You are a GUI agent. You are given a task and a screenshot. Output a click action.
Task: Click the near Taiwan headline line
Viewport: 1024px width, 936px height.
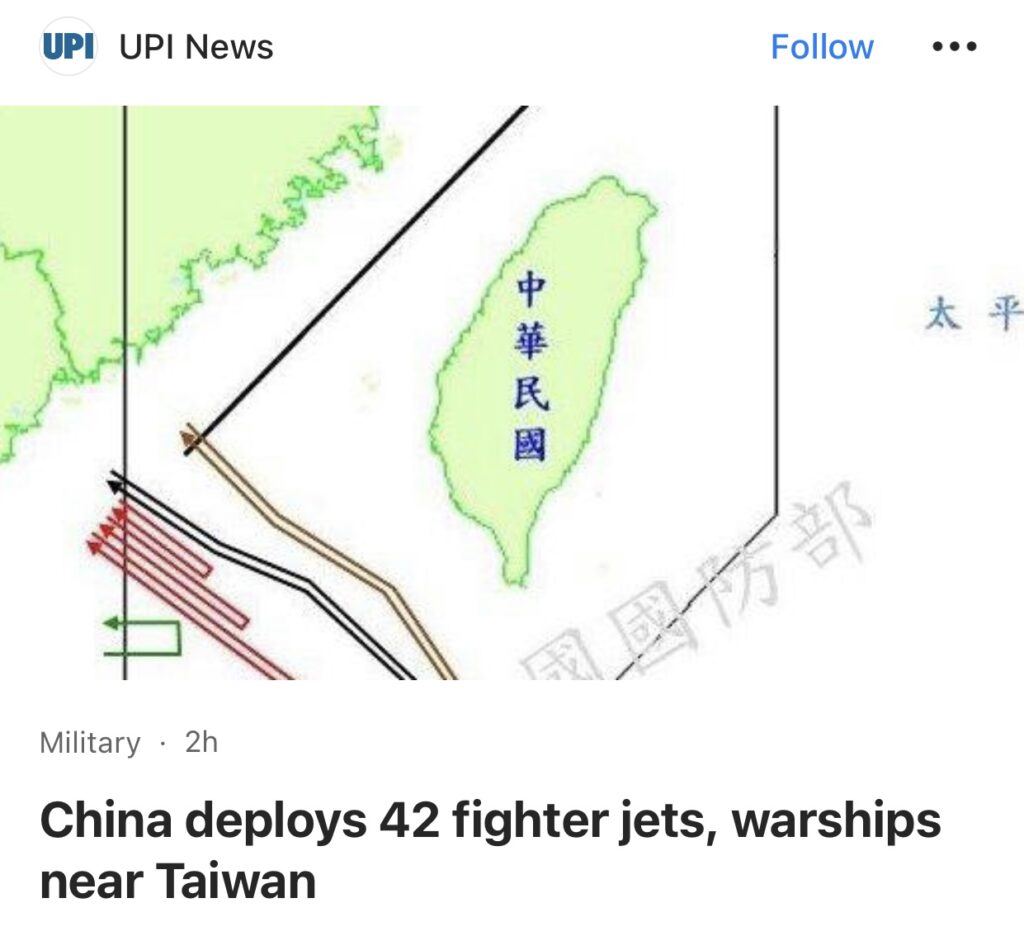(x=178, y=880)
